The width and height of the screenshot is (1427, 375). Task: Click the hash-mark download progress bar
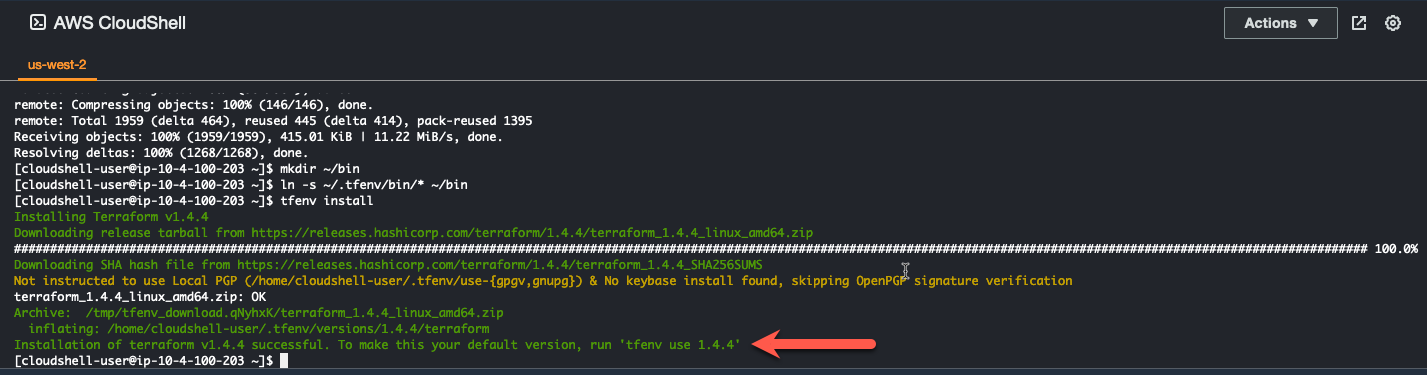[x=691, y=248]
